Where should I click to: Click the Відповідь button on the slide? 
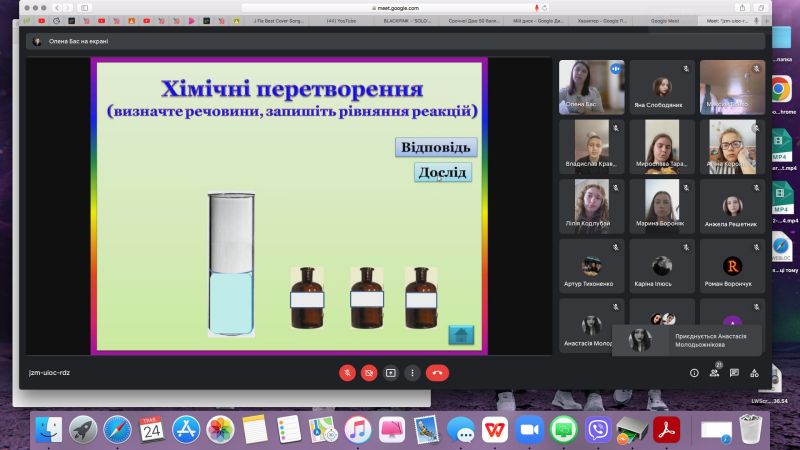pyautogui.click(x=436, y=147)
